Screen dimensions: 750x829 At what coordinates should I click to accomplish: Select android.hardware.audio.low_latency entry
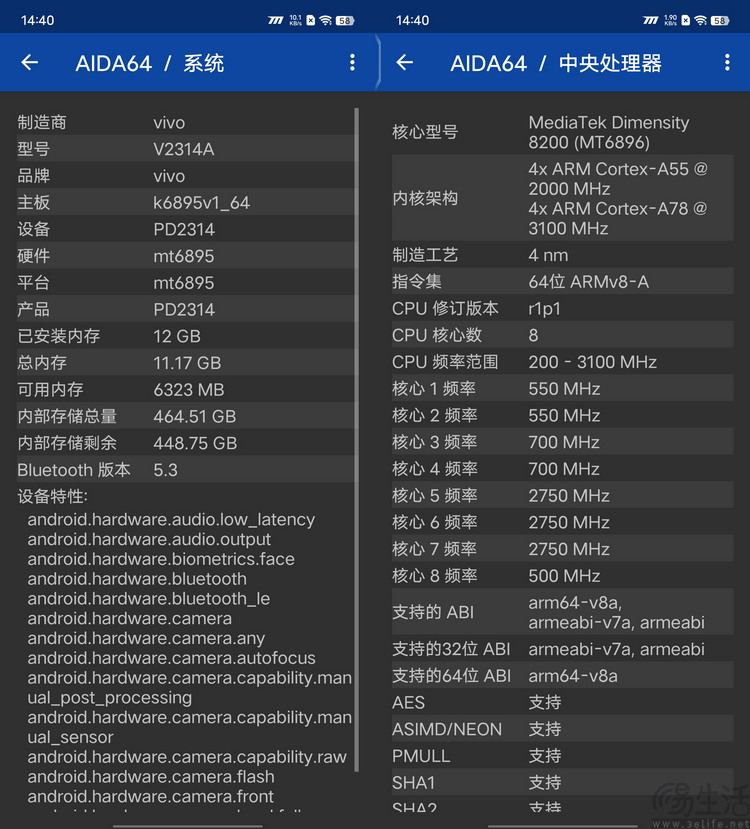pyautogui.click(x=171, y=520)
